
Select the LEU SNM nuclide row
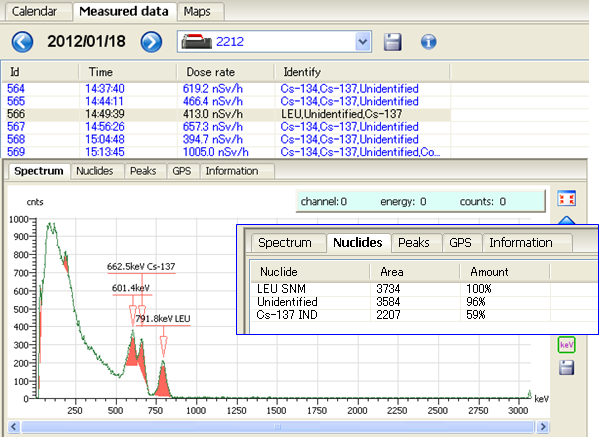point(424,288)
